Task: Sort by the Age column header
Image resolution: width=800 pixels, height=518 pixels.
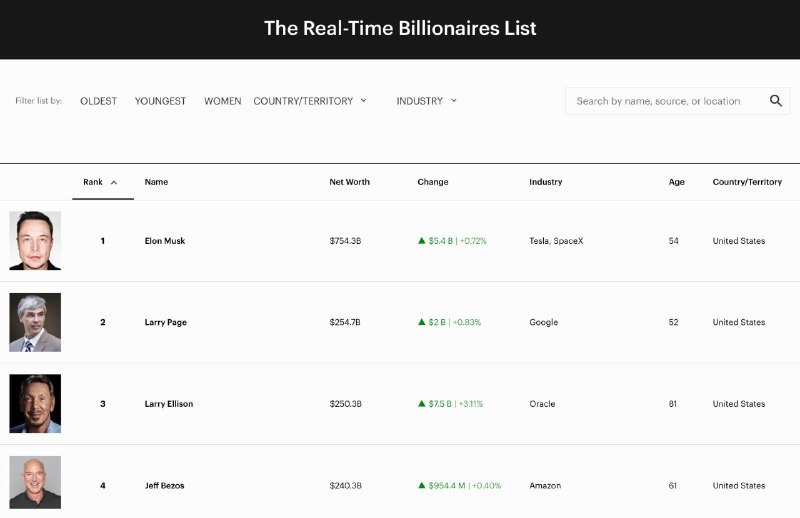Action: 677,182
